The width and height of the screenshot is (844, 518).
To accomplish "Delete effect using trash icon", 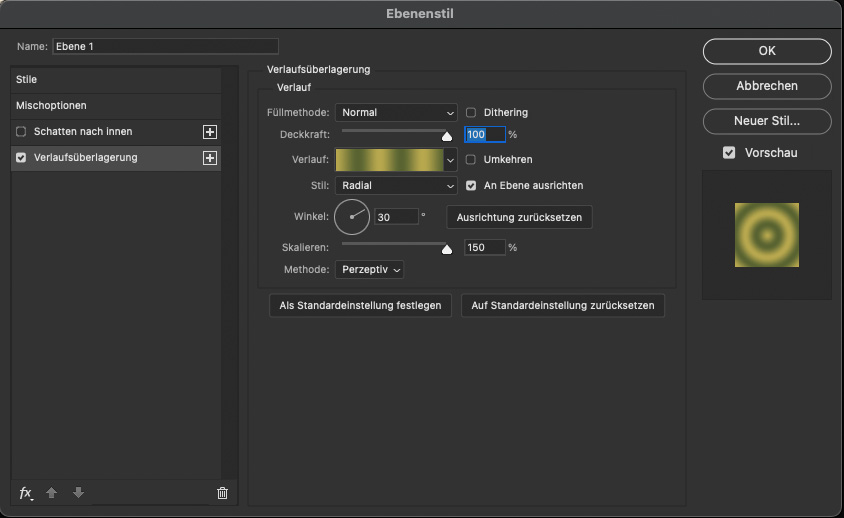I will pos(222,493).
